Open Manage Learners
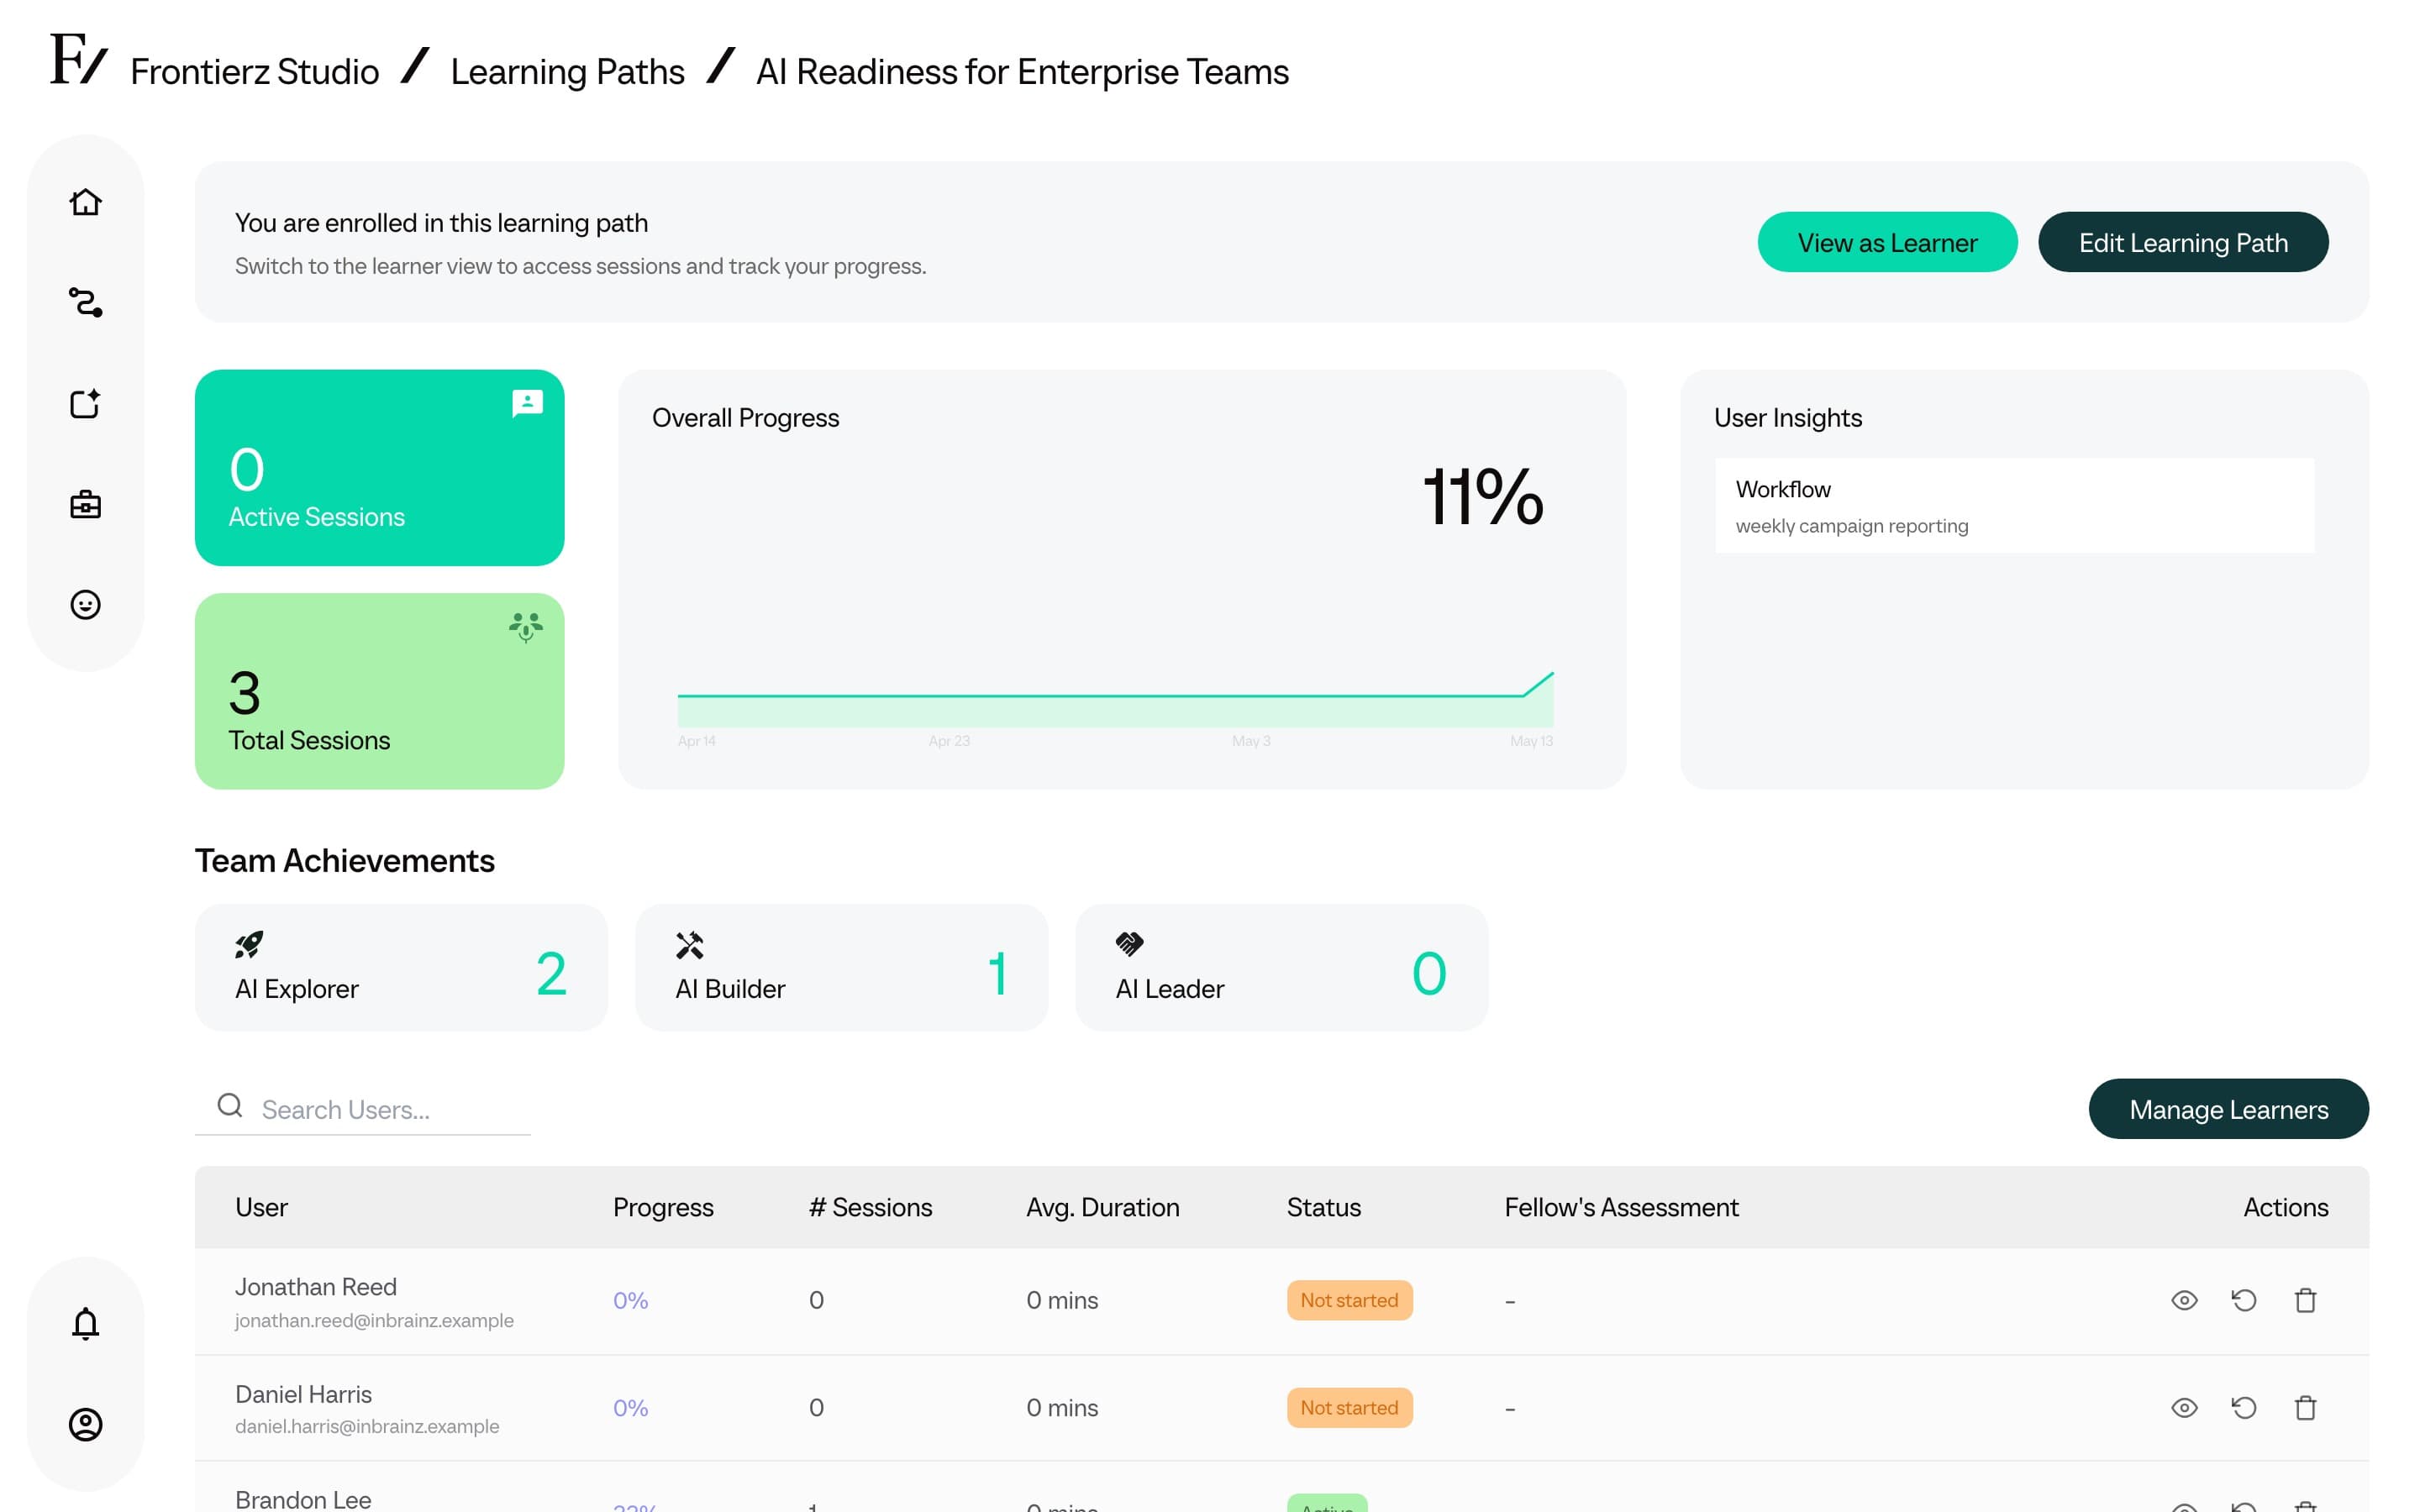 [x=2228, y=1109]
